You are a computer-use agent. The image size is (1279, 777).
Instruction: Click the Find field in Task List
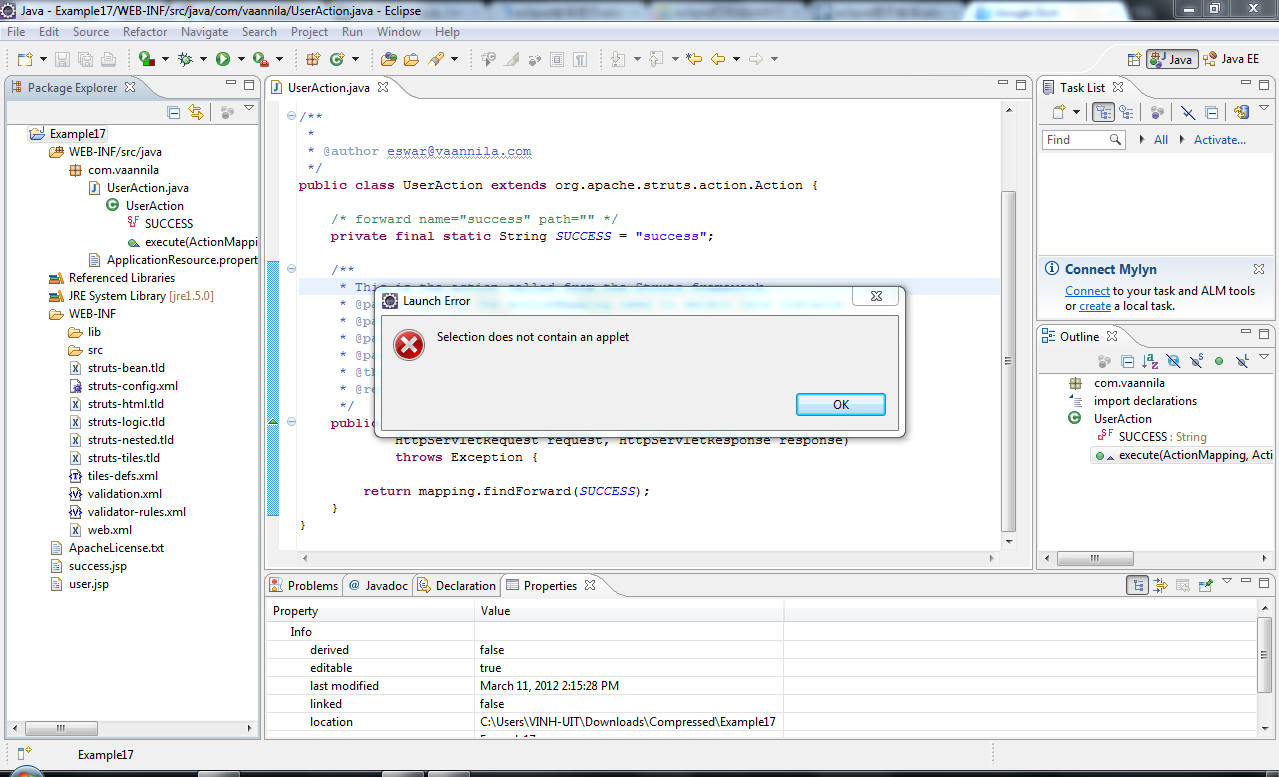(1076, 140)
